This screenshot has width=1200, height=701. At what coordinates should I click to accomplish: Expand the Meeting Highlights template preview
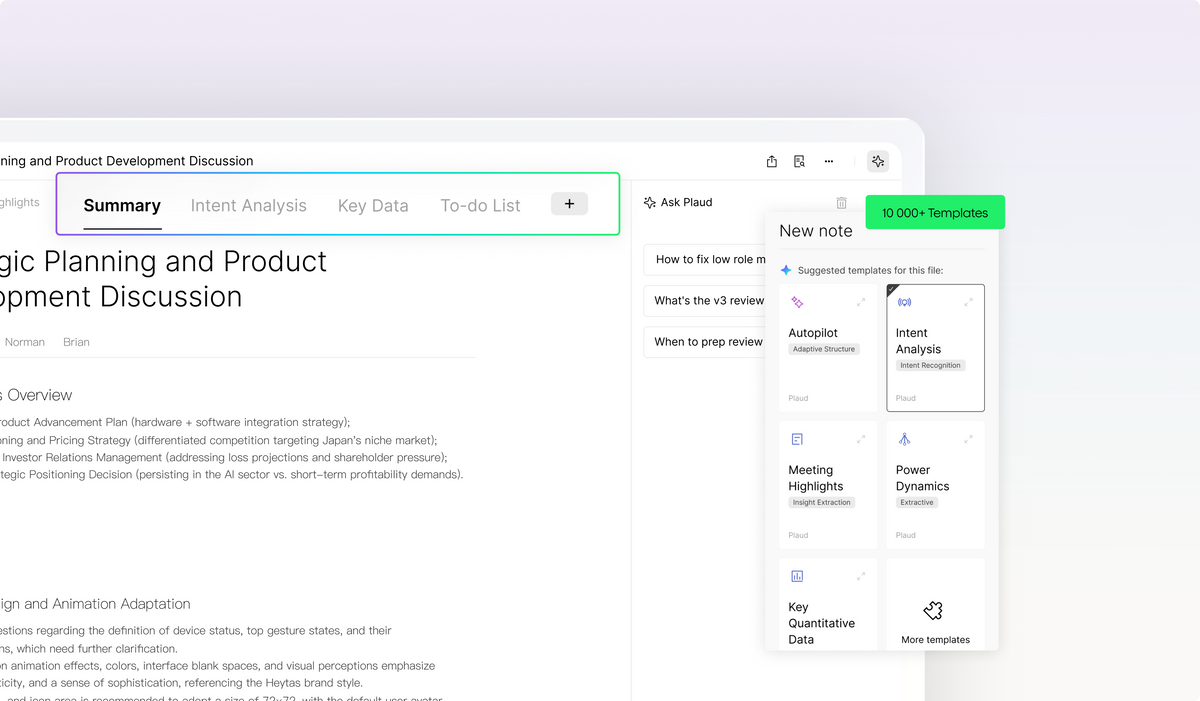(x=861, y=439)
